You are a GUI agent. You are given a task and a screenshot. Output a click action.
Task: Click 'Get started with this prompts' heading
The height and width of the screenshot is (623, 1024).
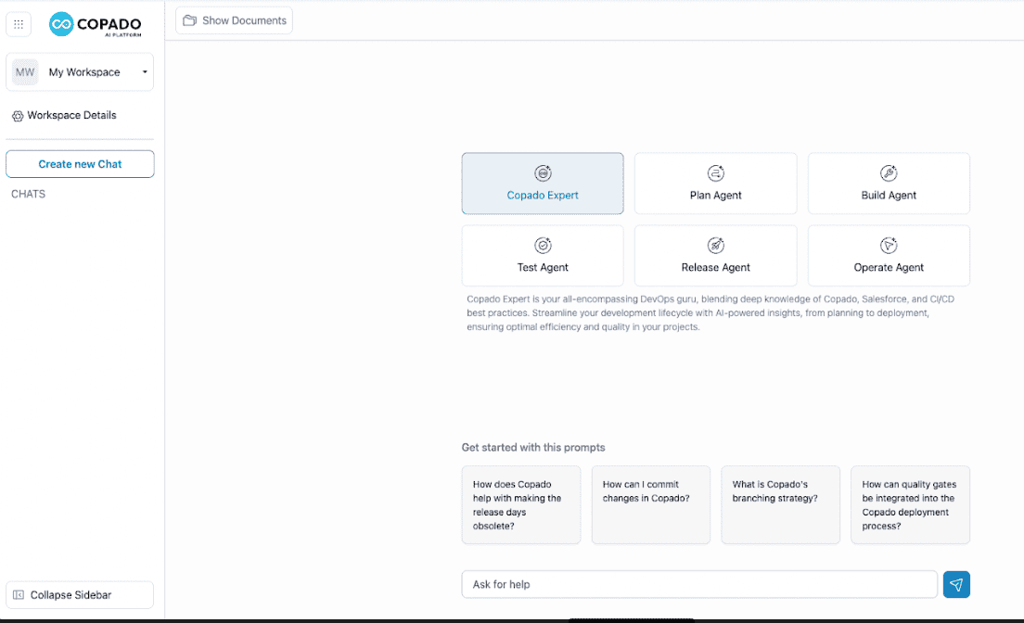(x=533, y=447)
